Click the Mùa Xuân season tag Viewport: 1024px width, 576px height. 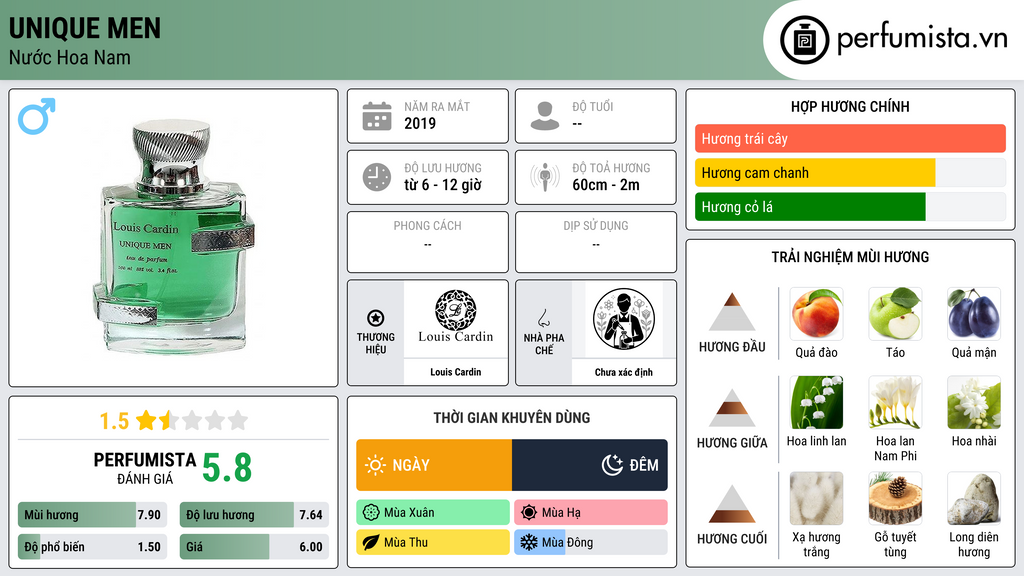(433, 512)
